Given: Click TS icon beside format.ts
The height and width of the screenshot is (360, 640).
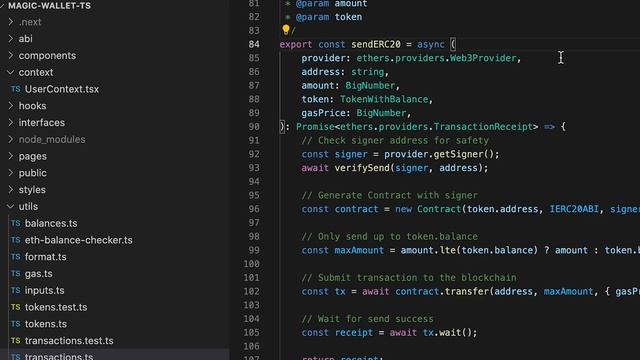Looking at the screenshot, I should [x=16, y=257].
